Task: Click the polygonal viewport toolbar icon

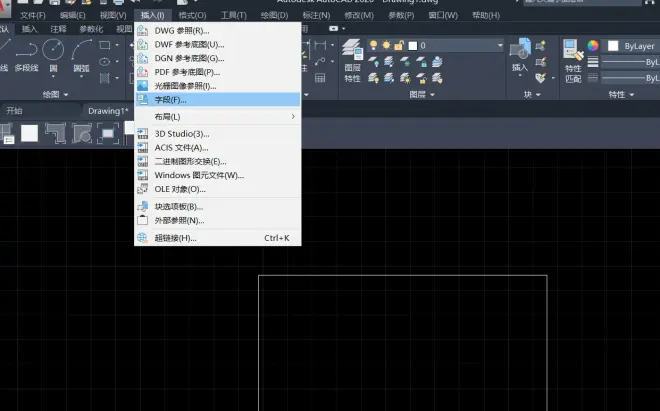Action: point(55,133)
